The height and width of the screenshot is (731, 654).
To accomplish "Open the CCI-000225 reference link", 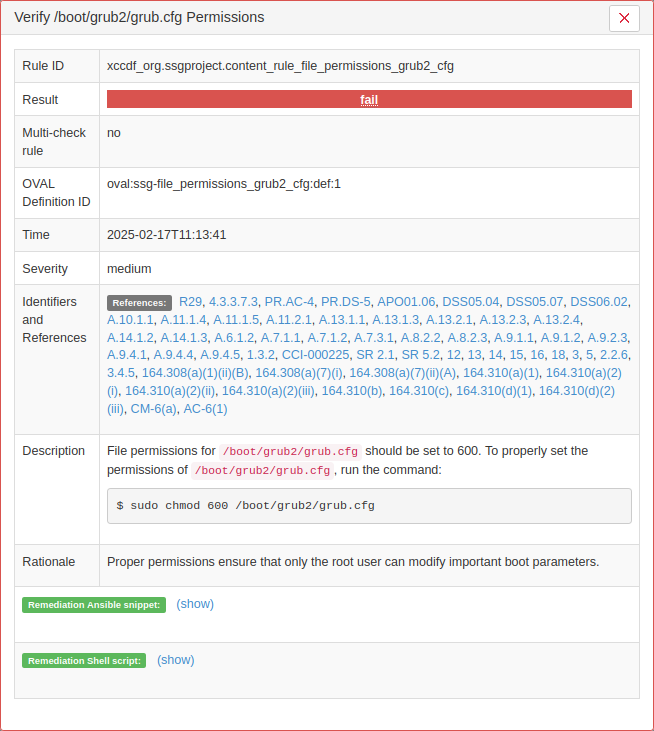I will 316,355.
